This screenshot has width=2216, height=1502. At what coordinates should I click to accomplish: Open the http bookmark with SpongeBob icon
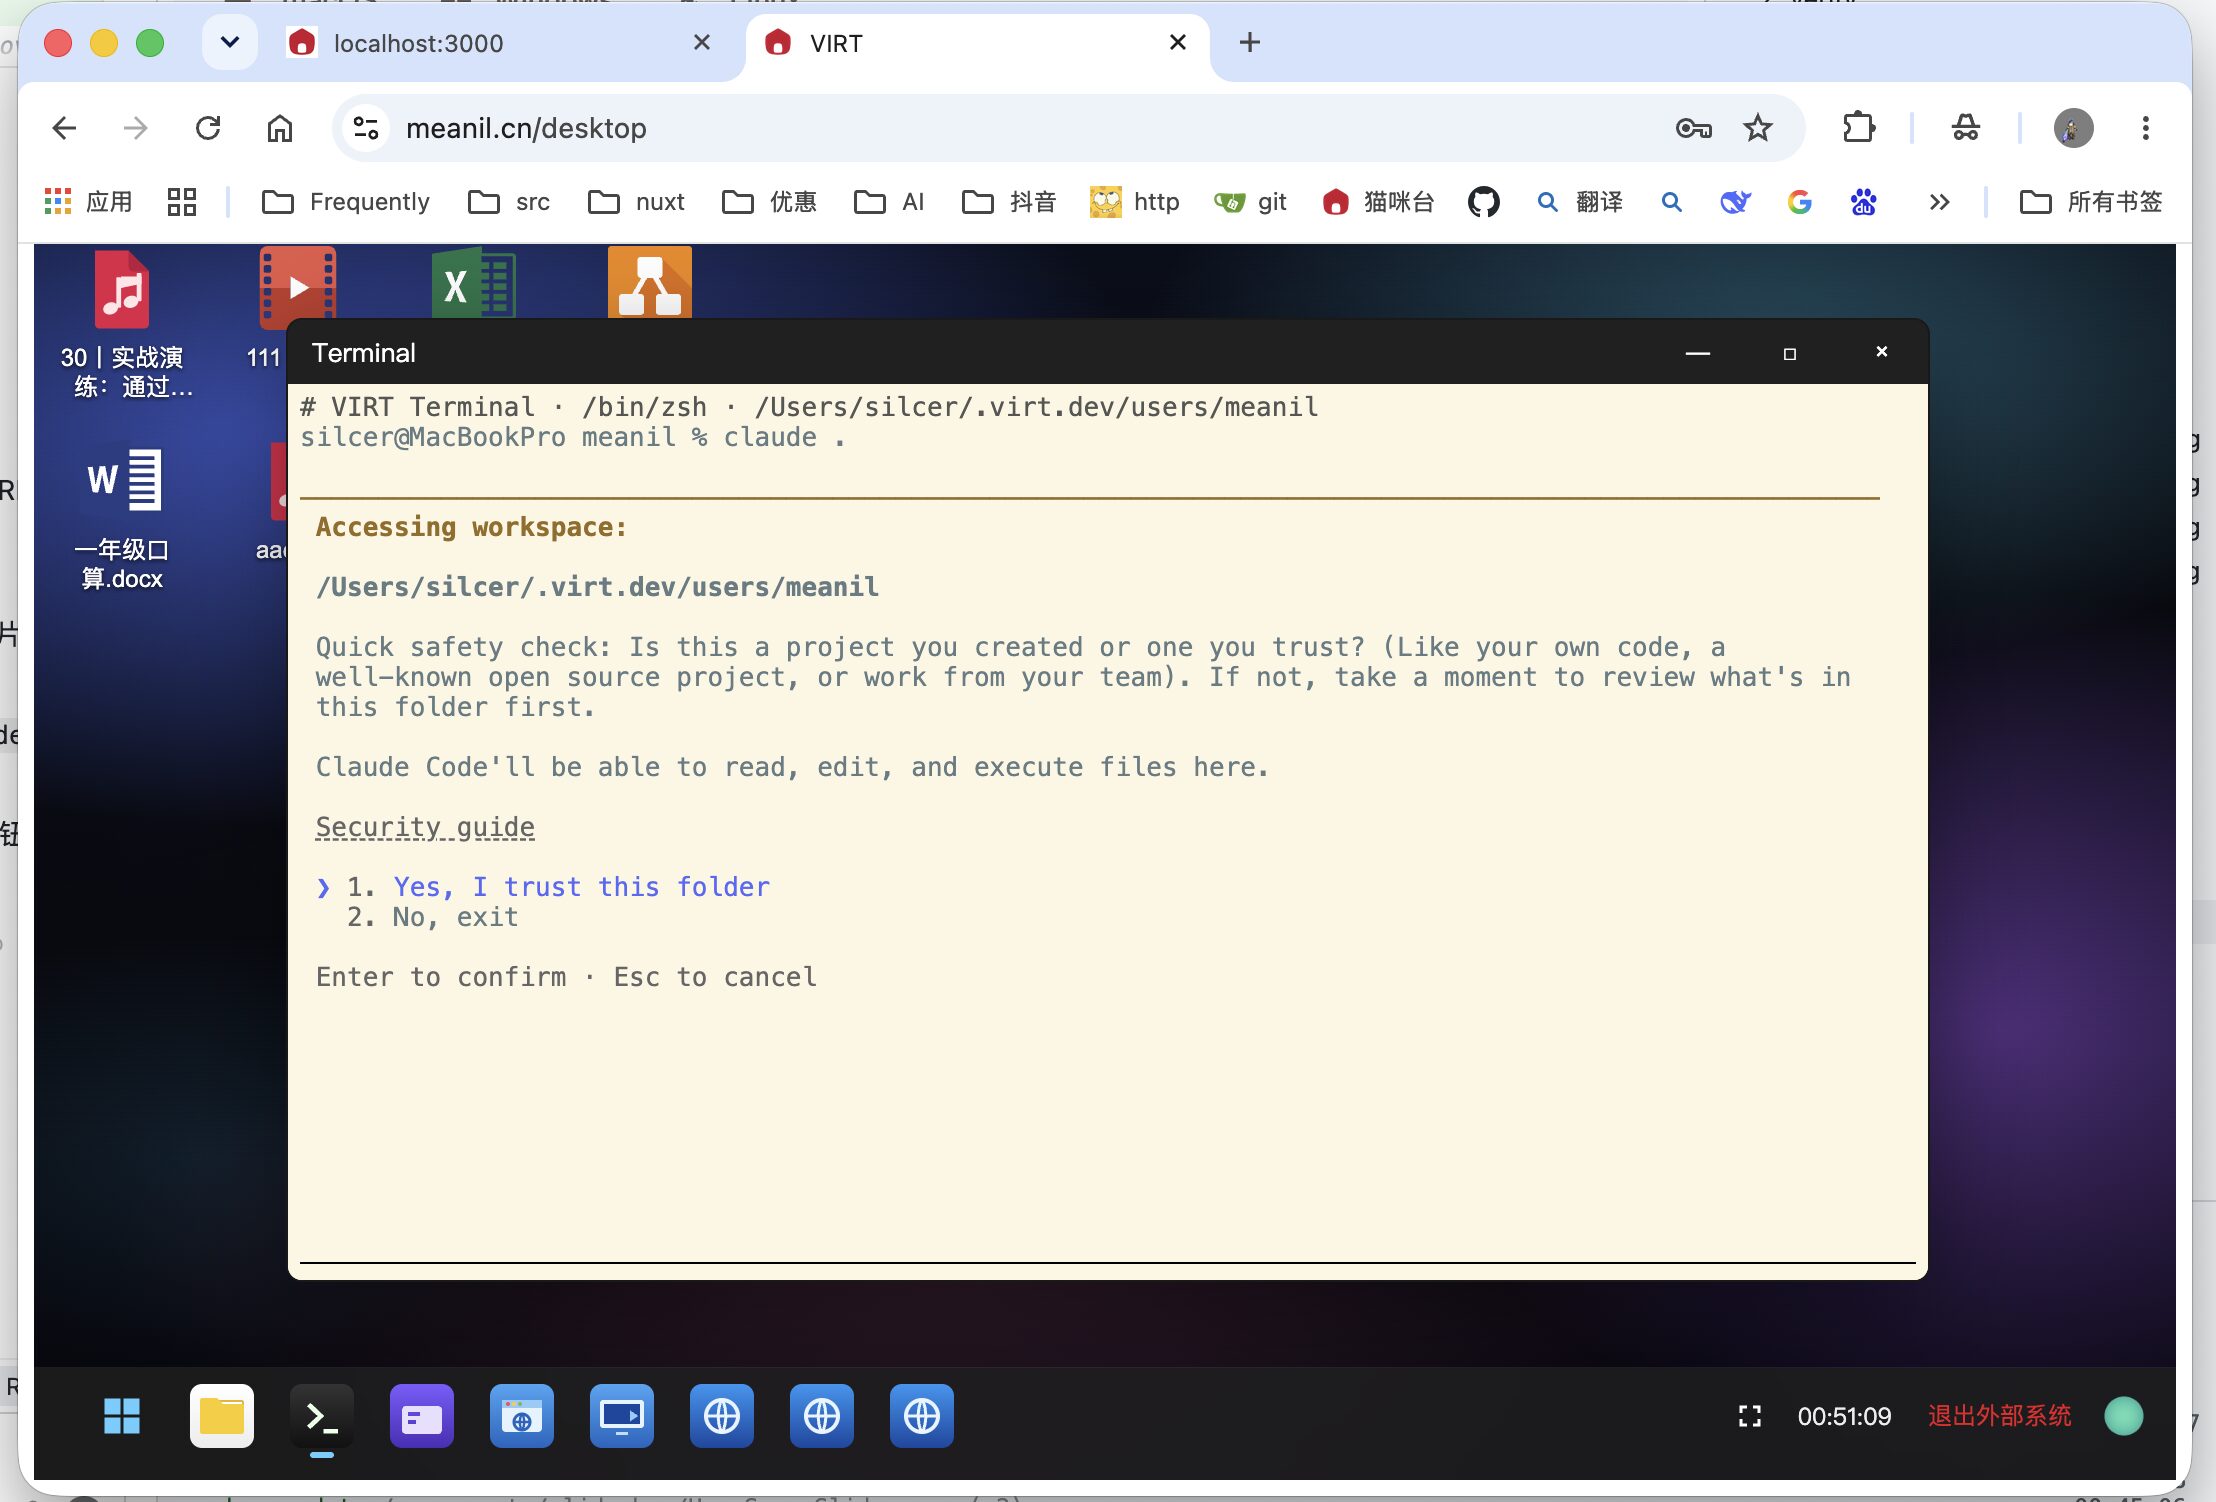coord(1135,202)
